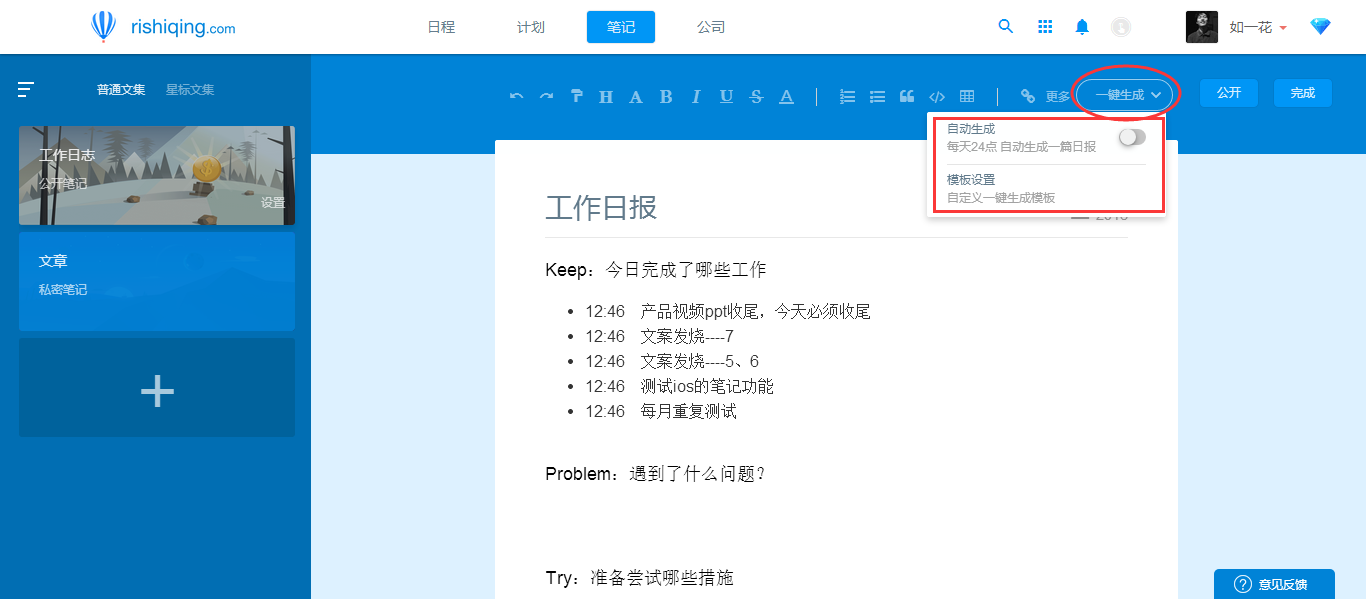Toggle underline formatting on
Image resolution: width=1366 pixels, height=599 pixels.
click(726, 96)
